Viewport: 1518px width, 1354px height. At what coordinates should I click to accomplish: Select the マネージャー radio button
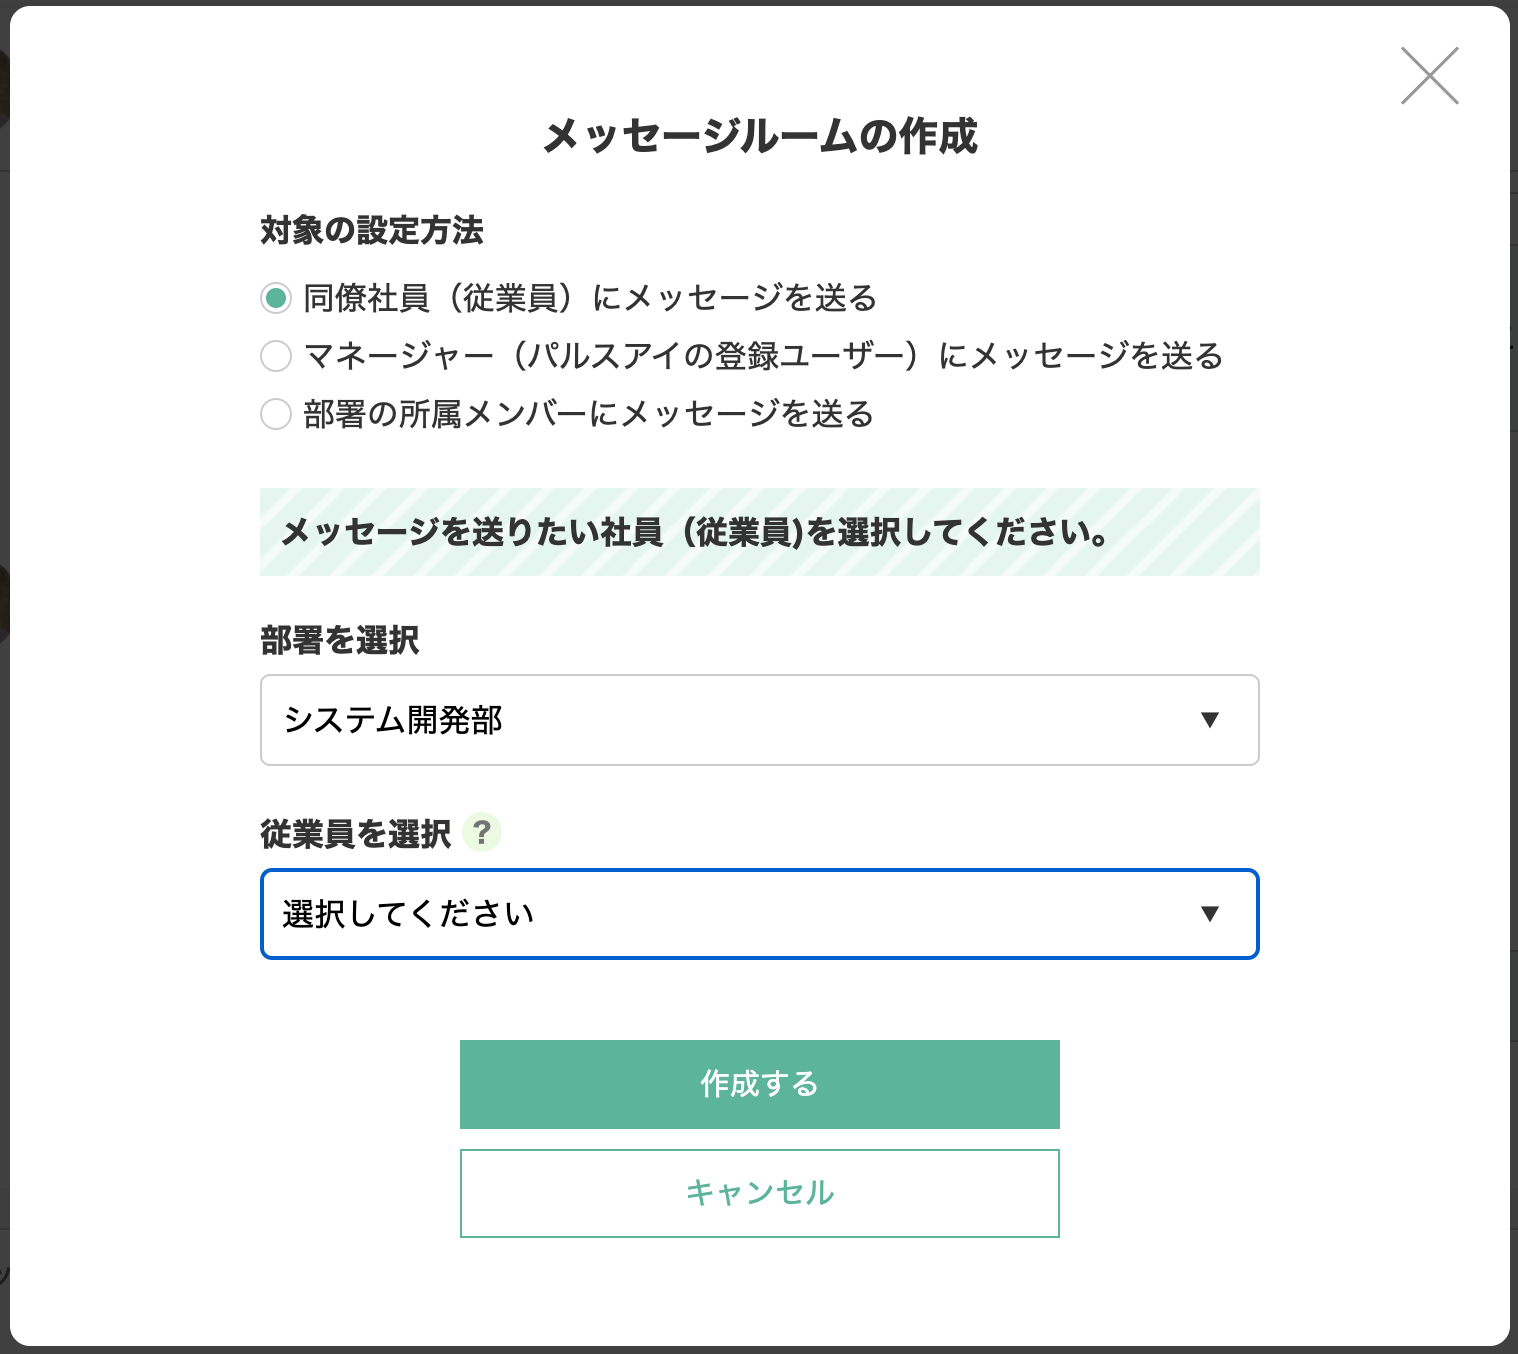point(276,356)
